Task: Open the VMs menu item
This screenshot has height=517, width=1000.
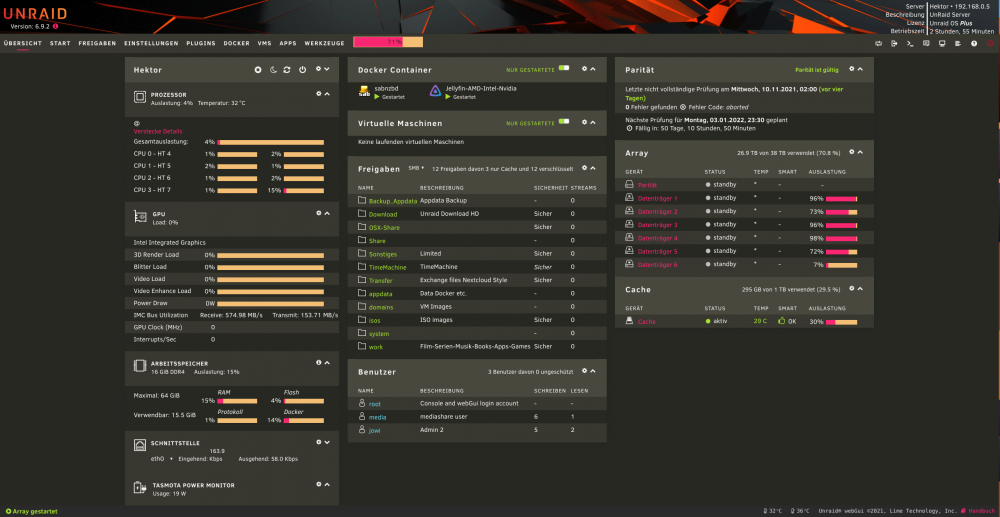Action: pos(265,43)
